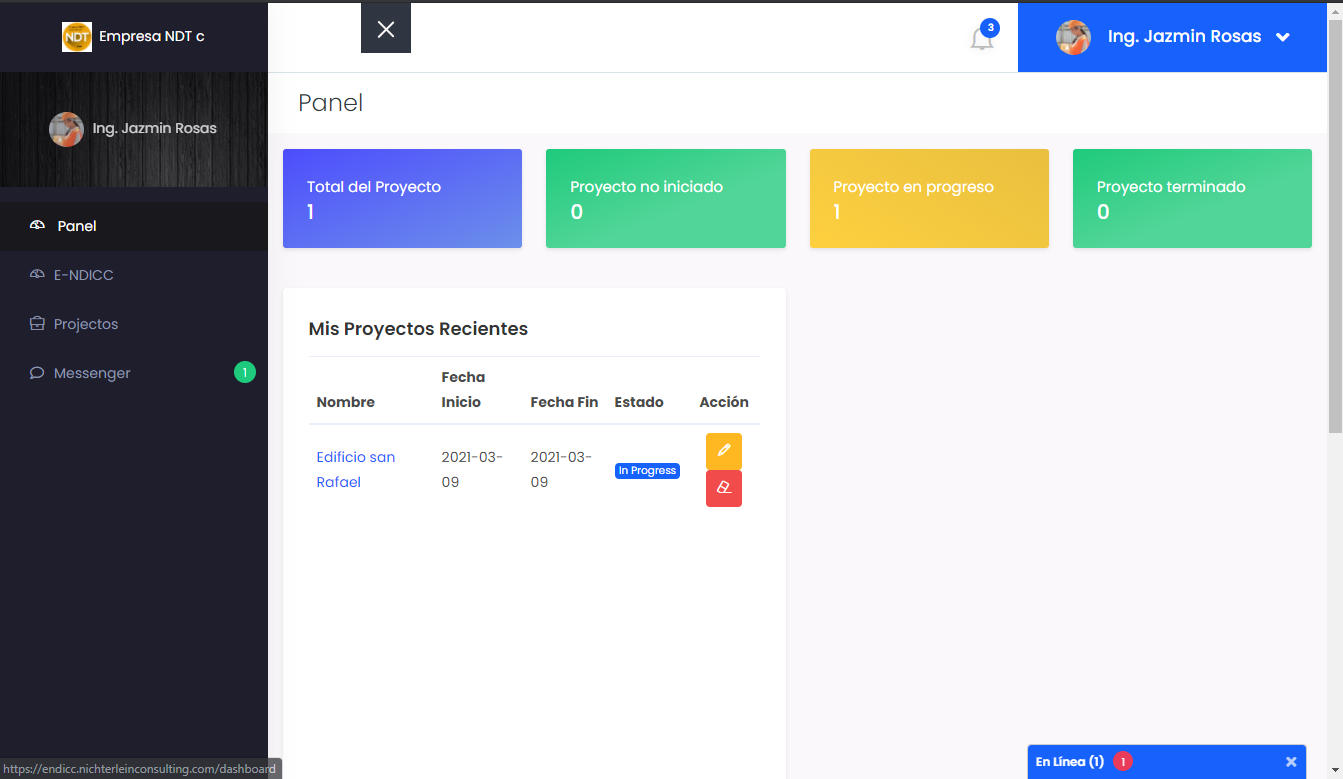The height and width of the screenshot is (779, 1343).
Task: Click the Panel dashboard icon in sidebar
Action: pos(38,226)
